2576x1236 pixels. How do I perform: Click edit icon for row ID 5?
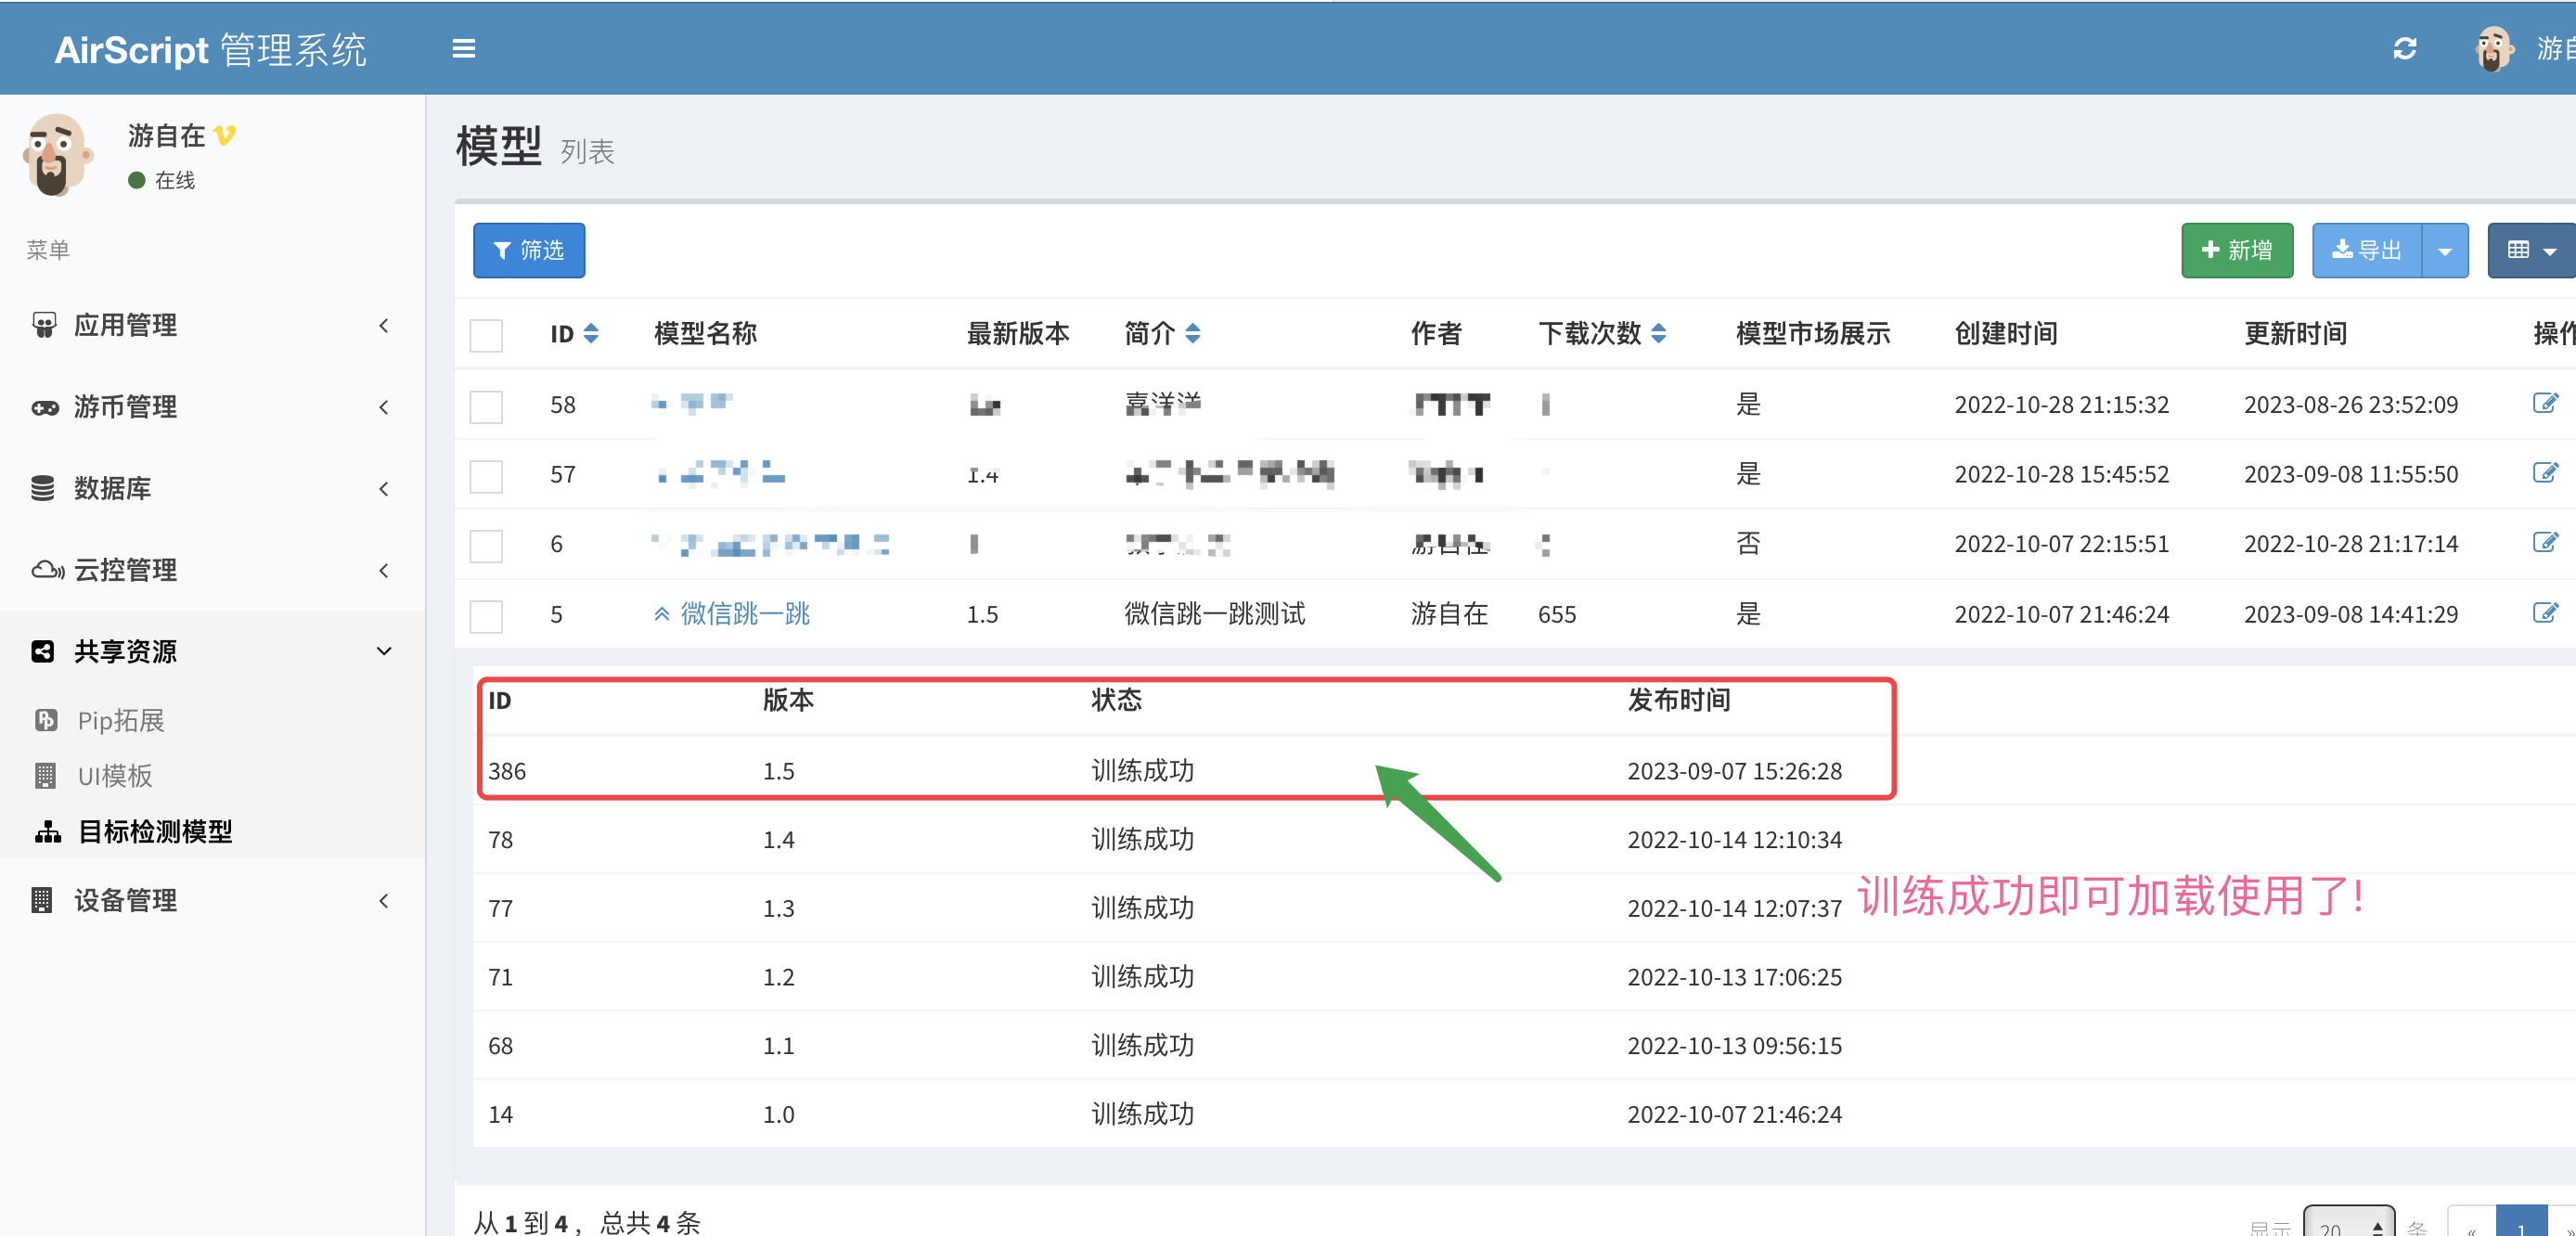pyautogui.click(x=2544, y=613)
